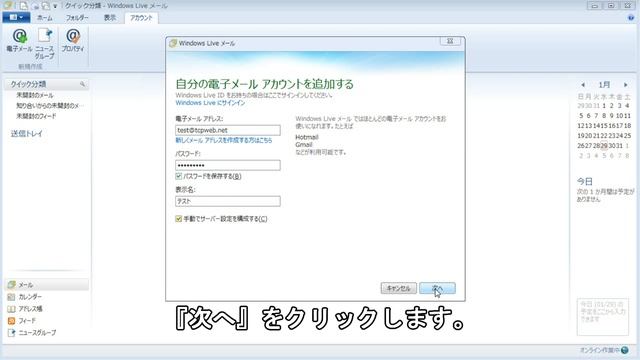This screenshot has width=640, height=360.
Task: Toggle パスワードを保存する checkbox
Action: [x=179, y=176]
